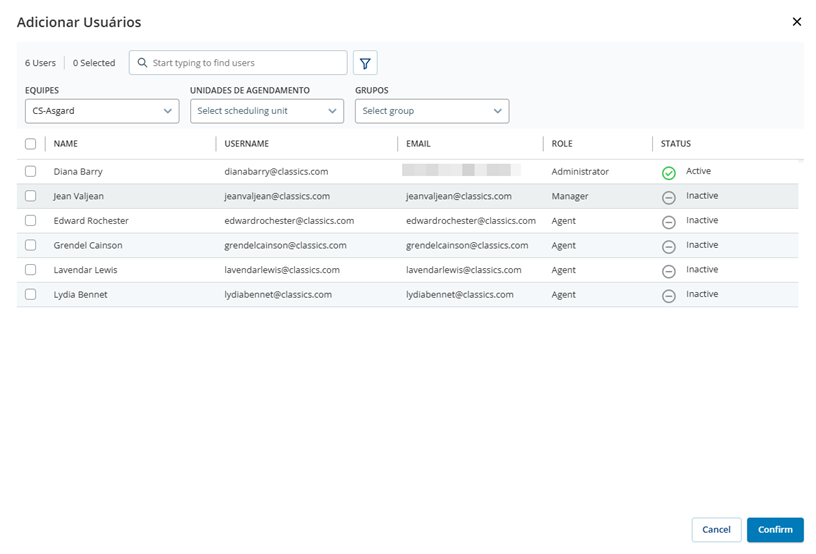Open the Equipes CS-Asgard dropdown
This screenshot has height=554, width=816.
point(102,111)
